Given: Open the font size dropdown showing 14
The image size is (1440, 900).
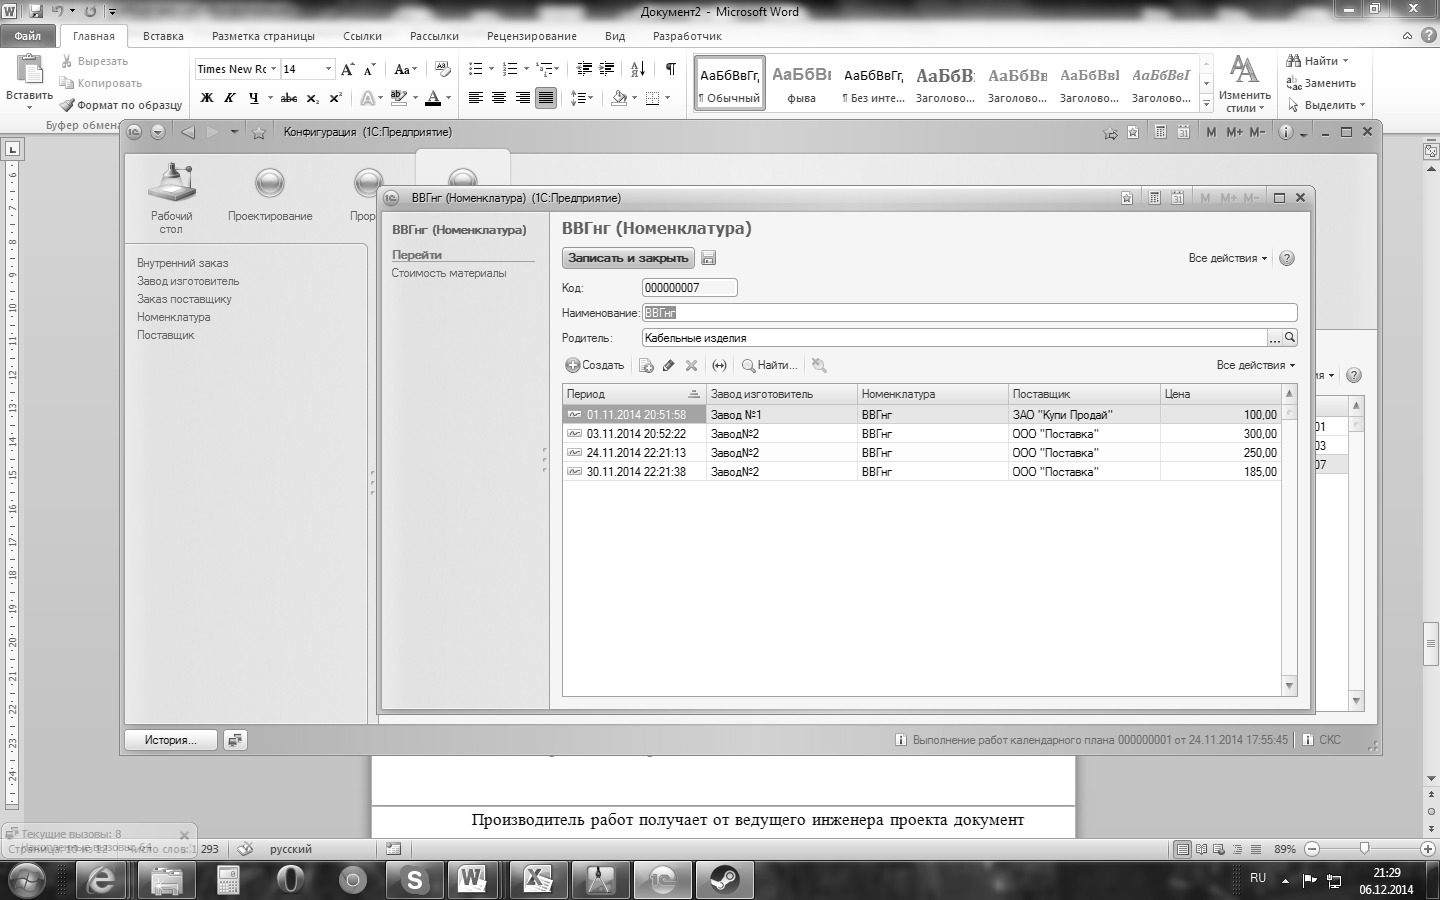Looking at the screenshot, I should [328, 69].
